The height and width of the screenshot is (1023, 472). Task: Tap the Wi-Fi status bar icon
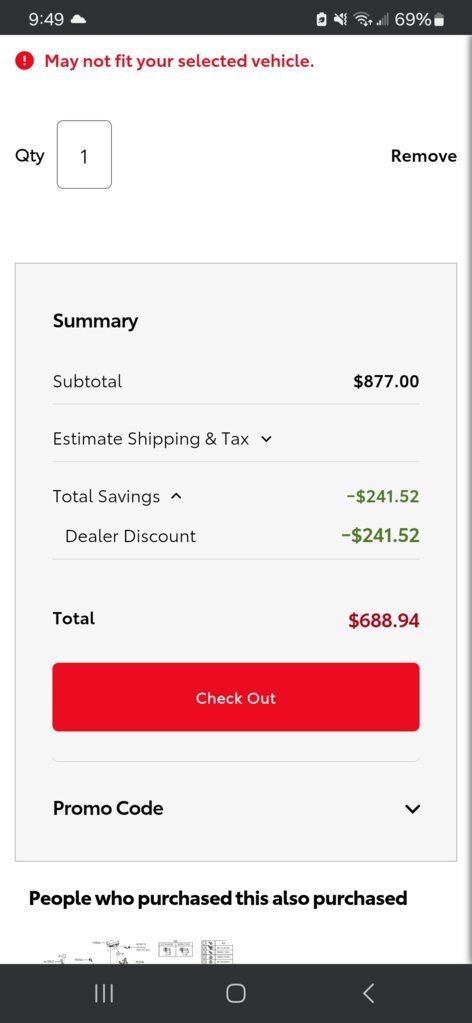[361, 20]
